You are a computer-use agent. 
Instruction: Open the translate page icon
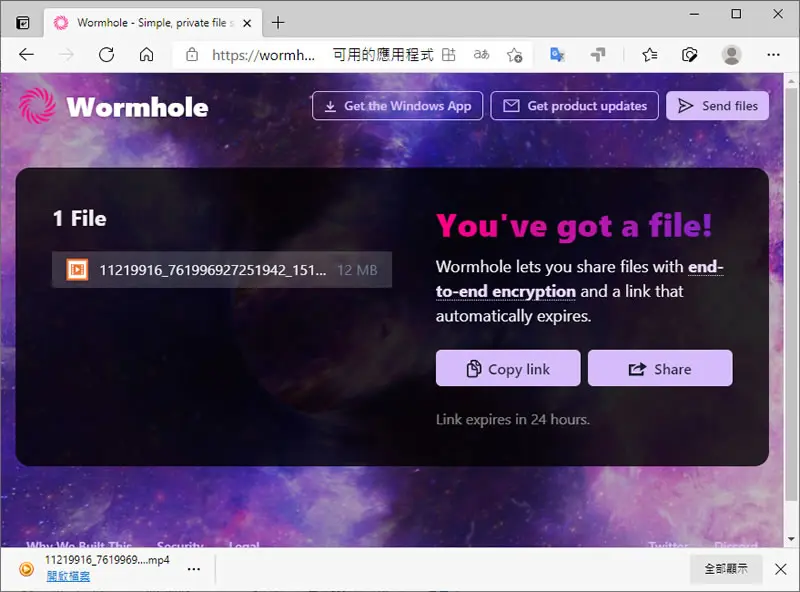pos(557,55)
